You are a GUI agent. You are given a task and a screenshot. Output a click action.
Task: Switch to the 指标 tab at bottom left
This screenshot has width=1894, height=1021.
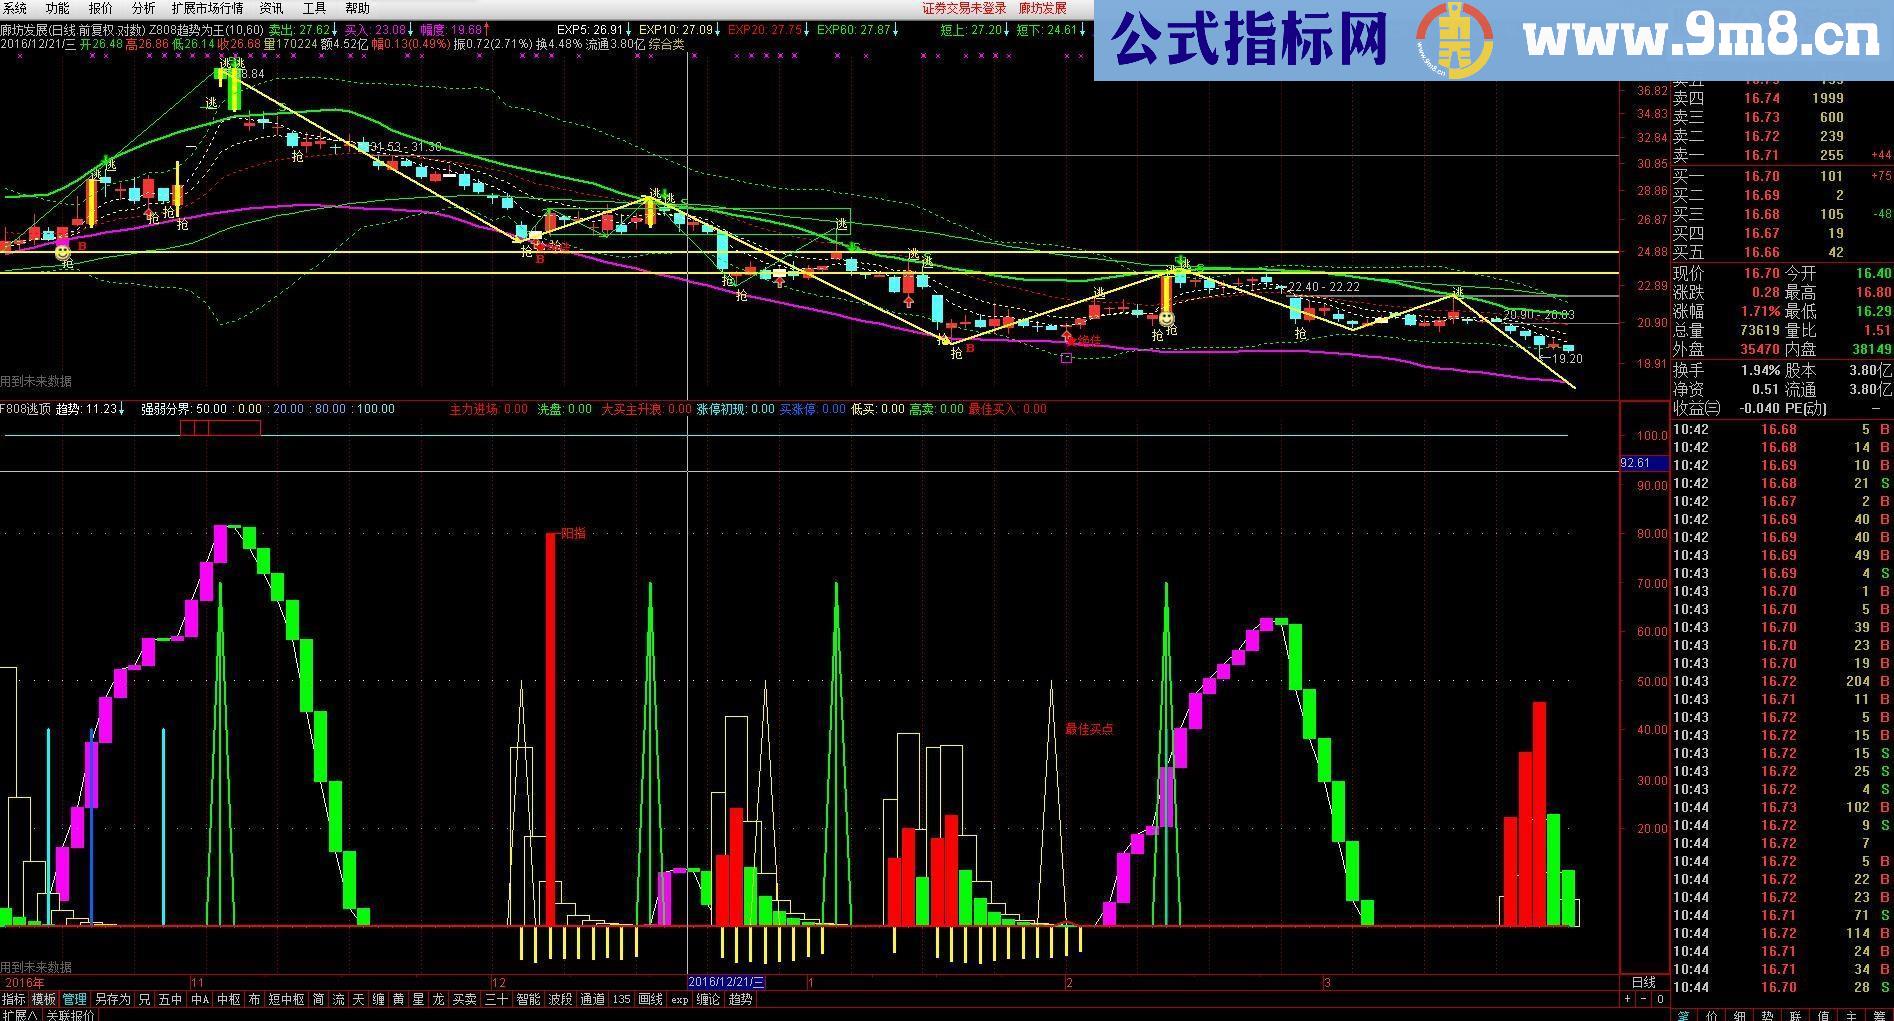point(14,999)
